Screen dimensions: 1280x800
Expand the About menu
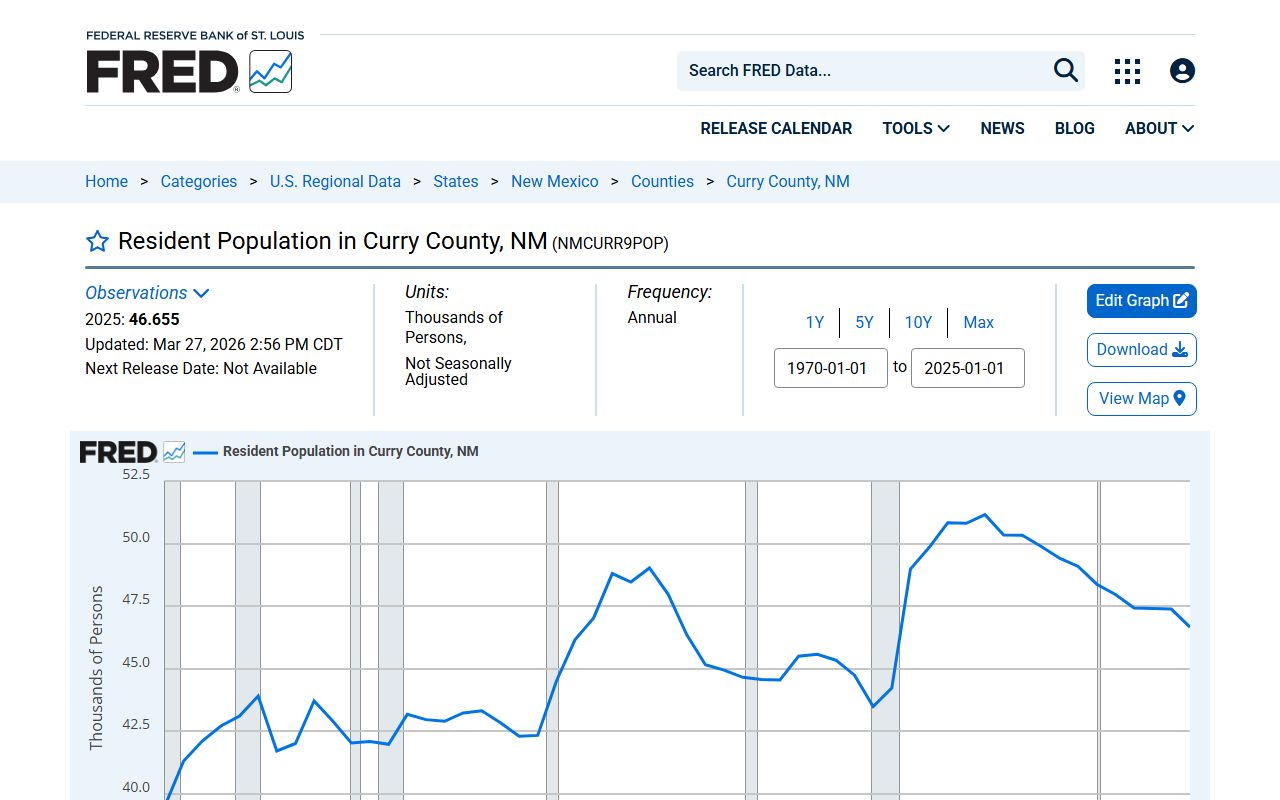[x=1159, y=128]
